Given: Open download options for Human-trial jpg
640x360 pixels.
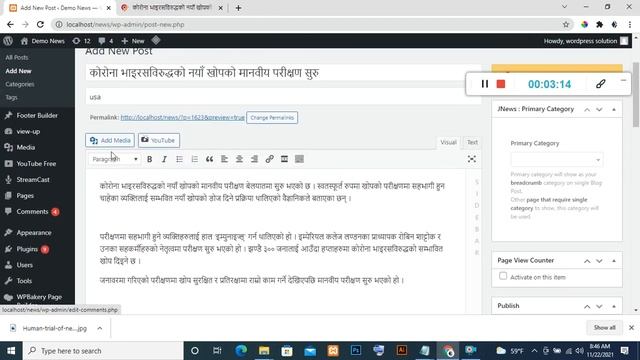Looking at the screenshot, I should [x=100, y=328].
